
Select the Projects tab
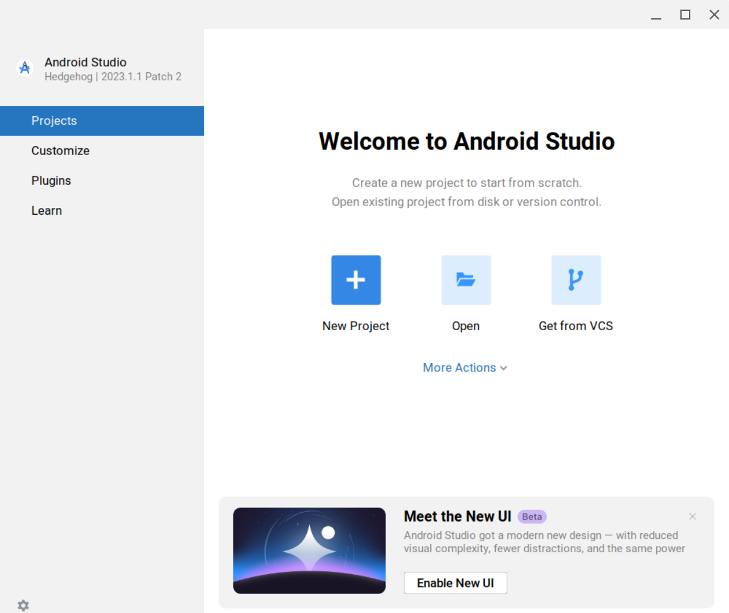pyautogui.click(x=102, y=121)
